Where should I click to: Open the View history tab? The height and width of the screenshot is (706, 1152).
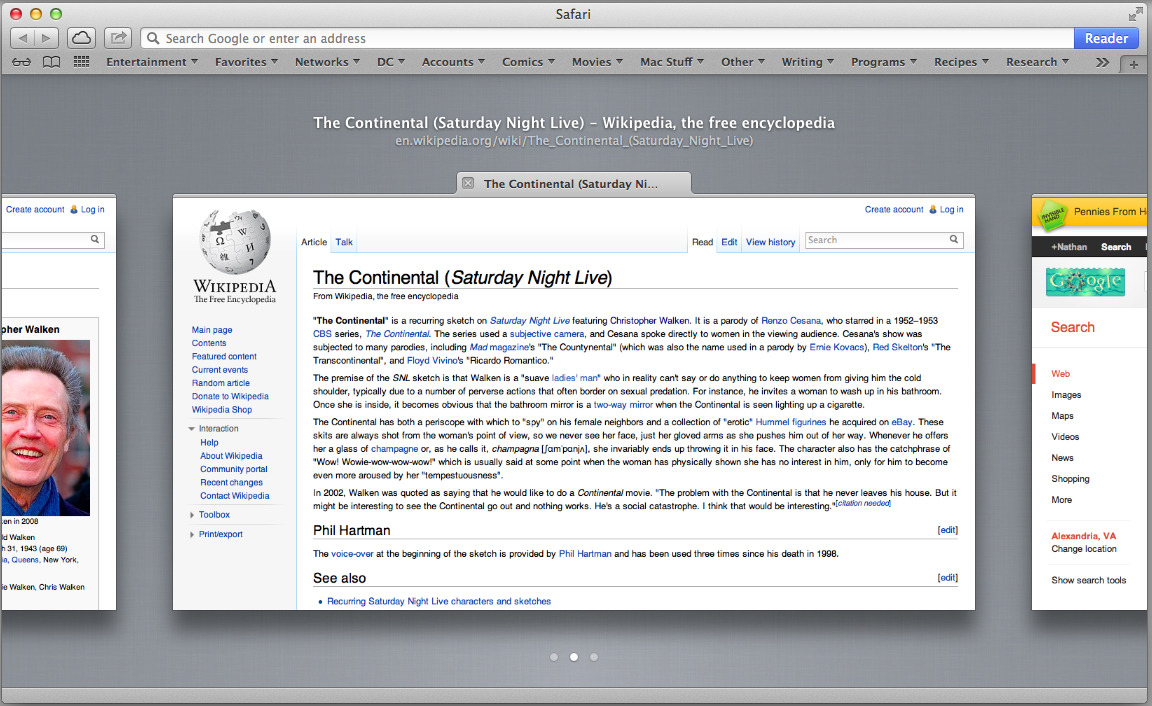[x=771, y=242]
